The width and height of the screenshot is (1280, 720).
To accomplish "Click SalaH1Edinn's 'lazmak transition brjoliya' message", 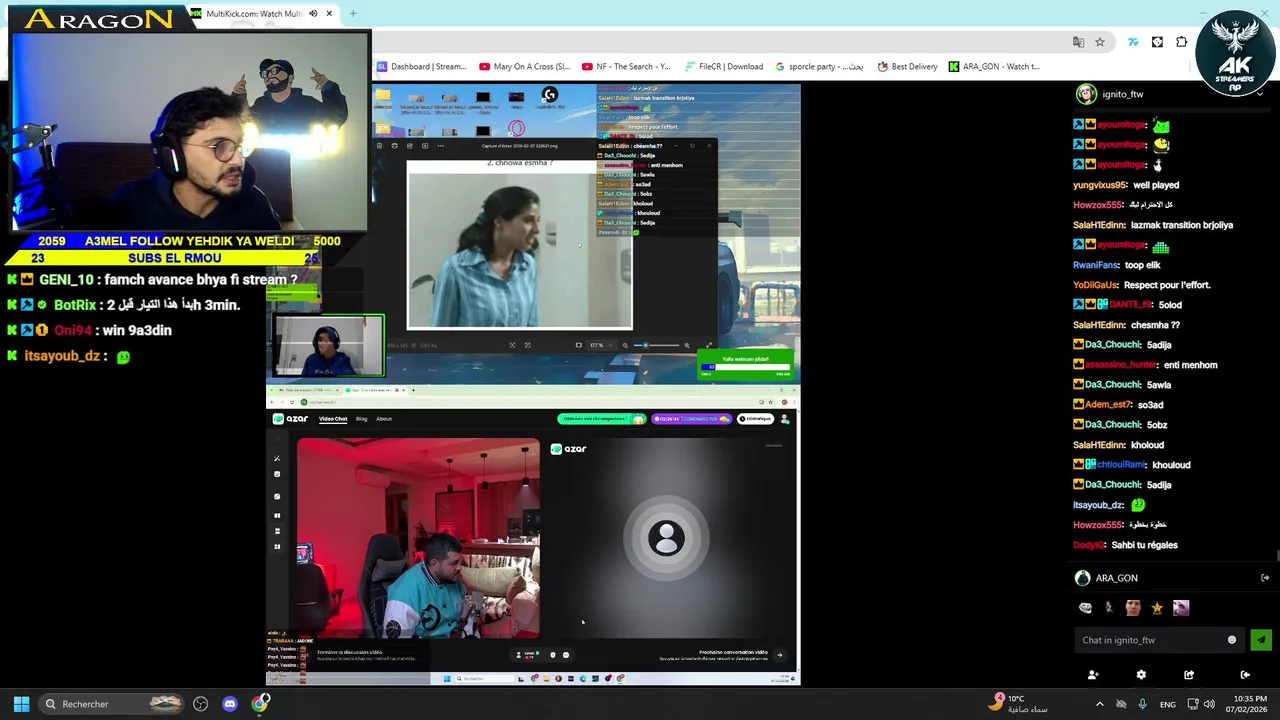I will pos(1181,225).
